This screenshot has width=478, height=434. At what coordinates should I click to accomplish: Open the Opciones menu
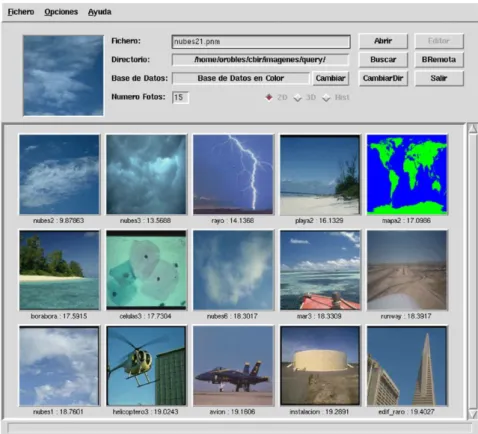[x=61, y=12]
